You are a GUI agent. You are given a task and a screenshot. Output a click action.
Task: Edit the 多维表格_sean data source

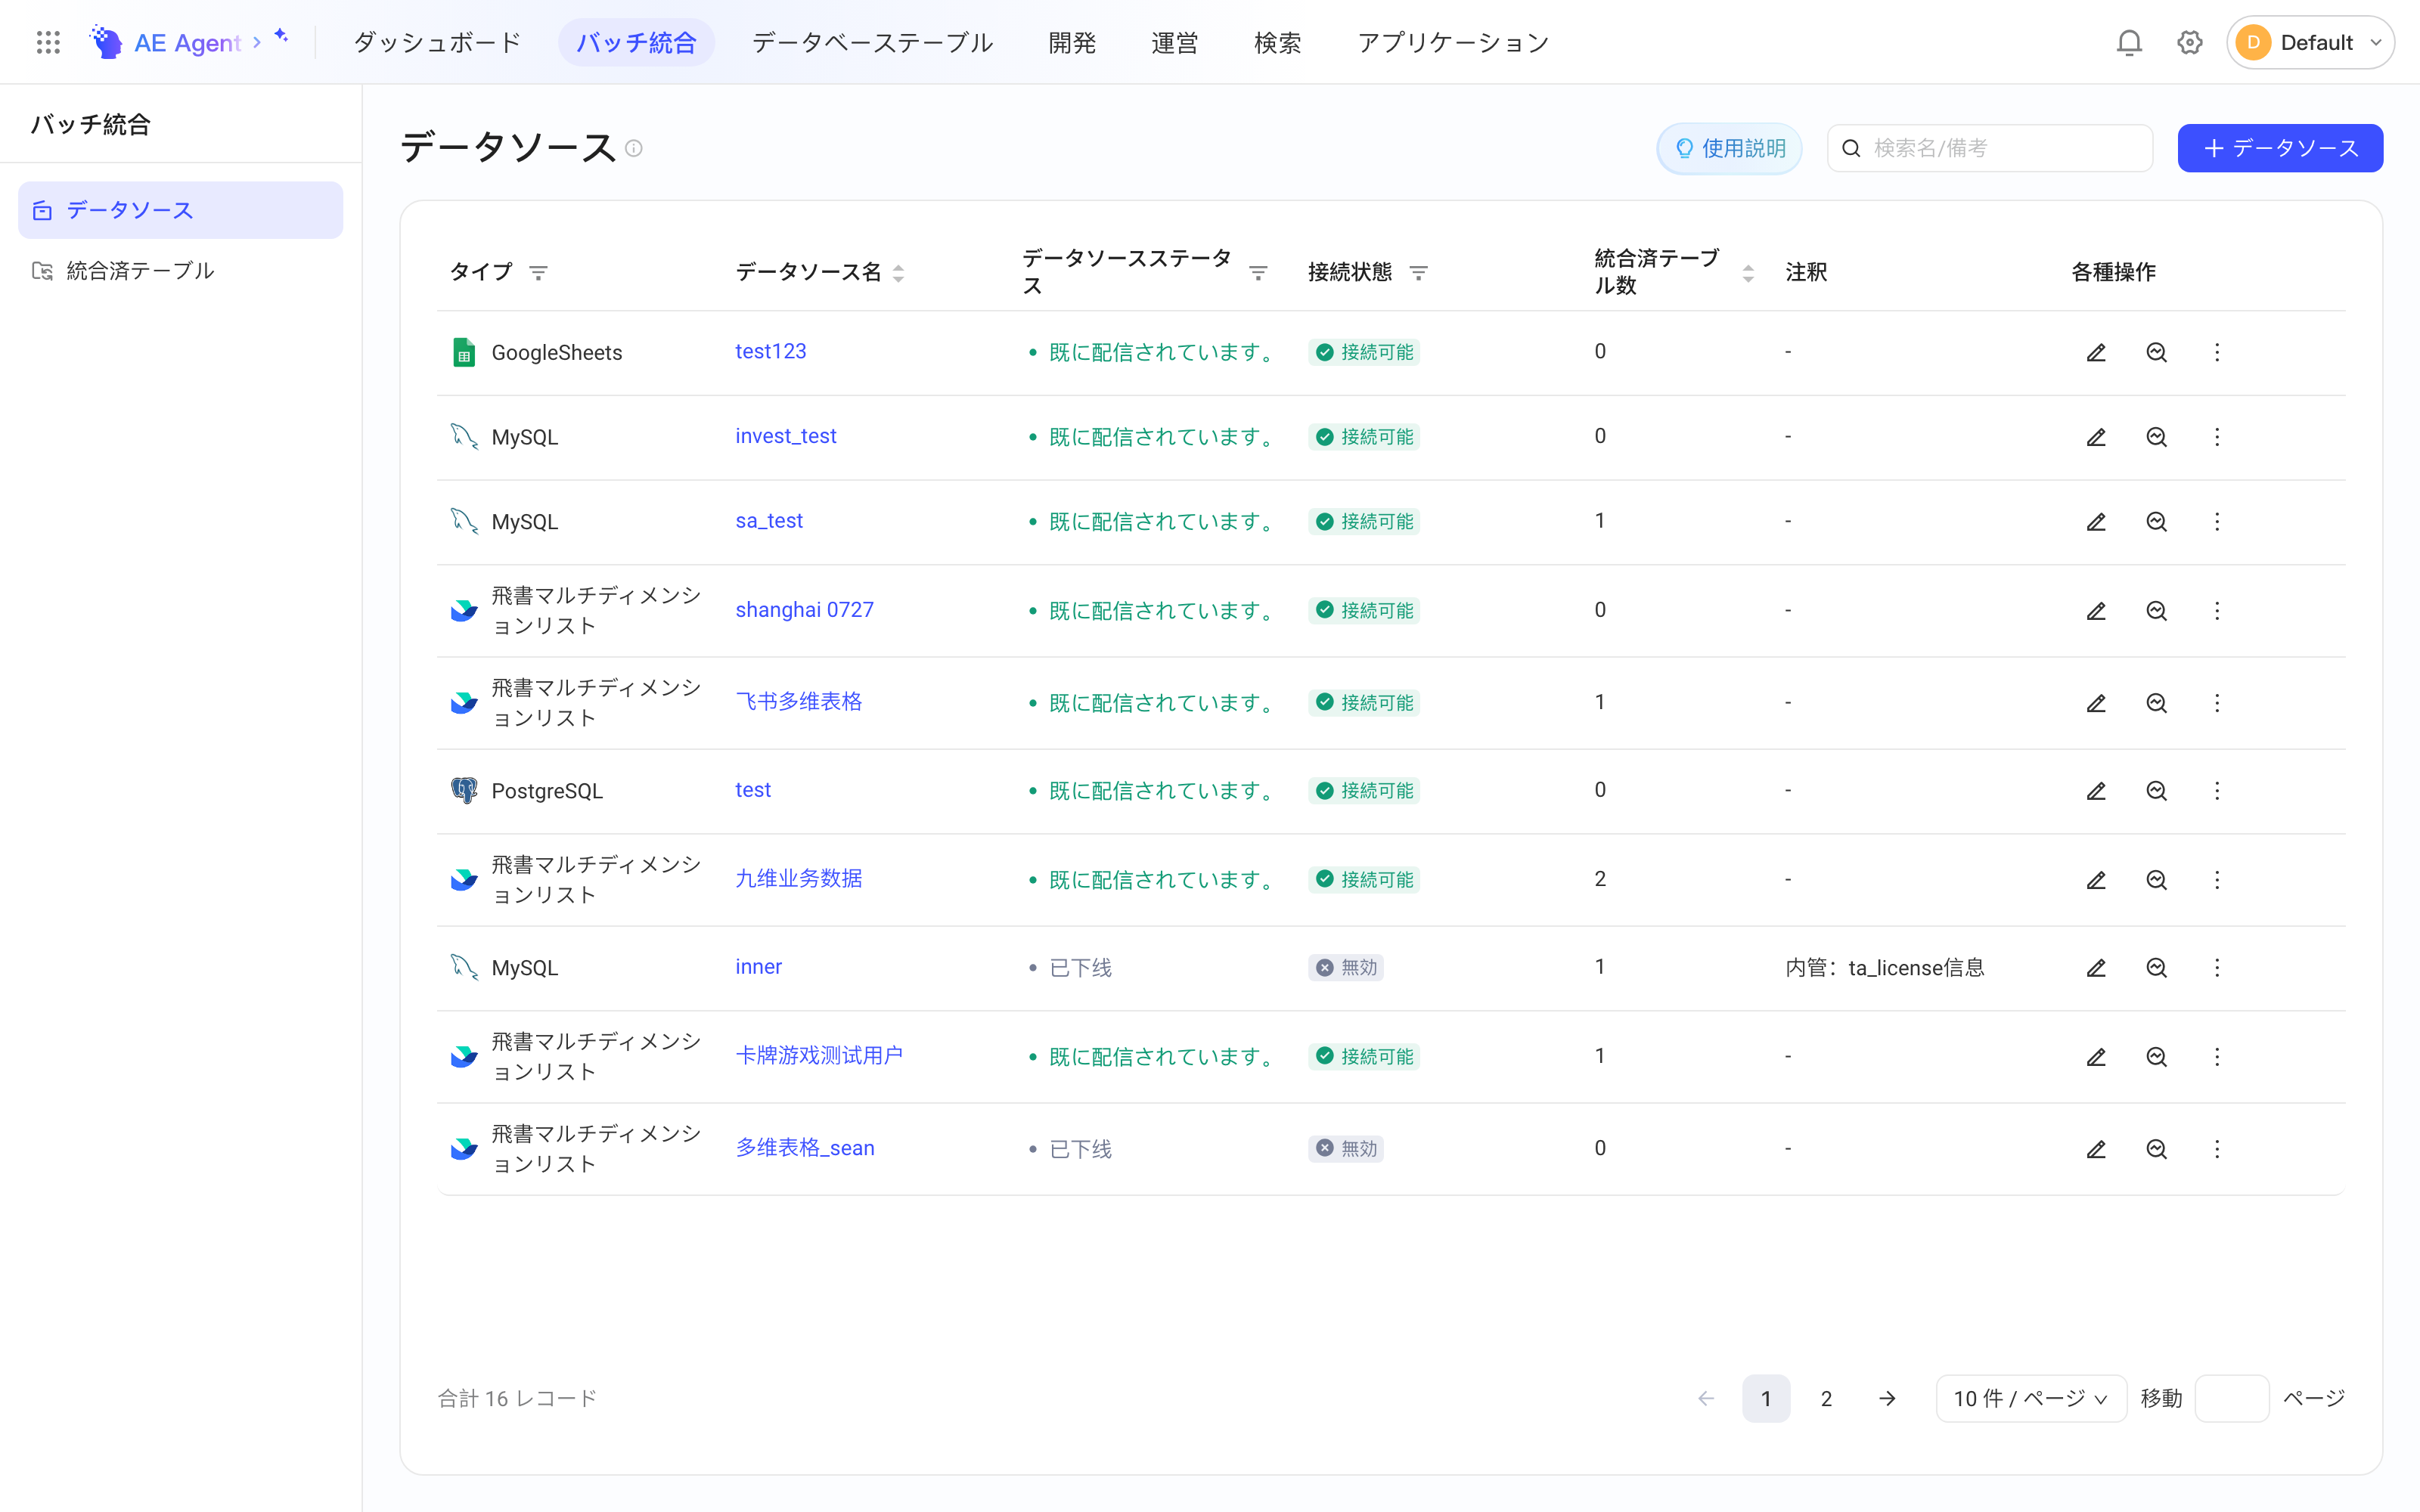click(2096, 1149)
